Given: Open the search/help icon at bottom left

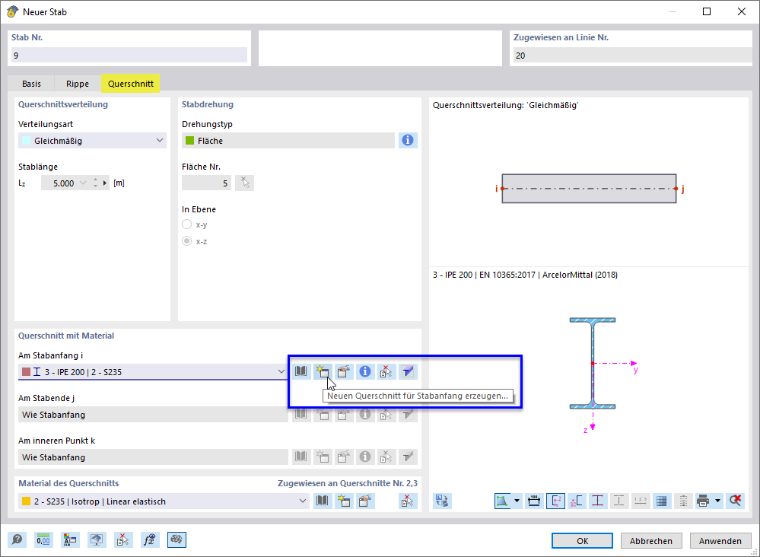Looking at the screenshot, I should coord(17,540).
